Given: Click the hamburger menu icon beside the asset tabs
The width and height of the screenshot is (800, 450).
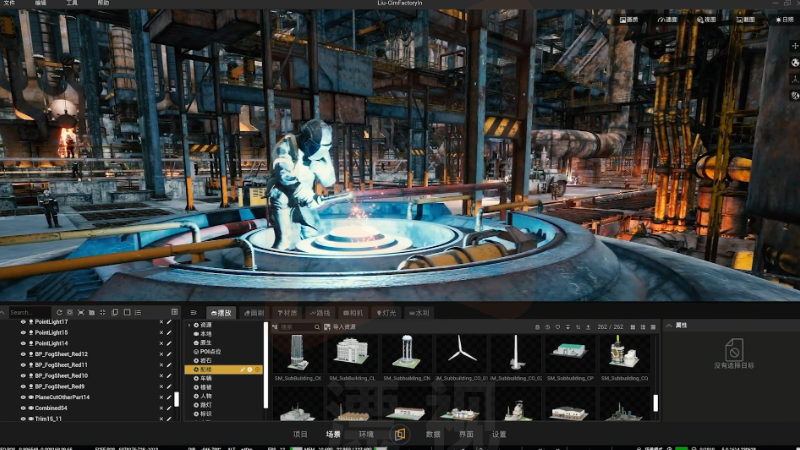Looking at the screenshot, I should pyautogui.click(x=193, y=313).
